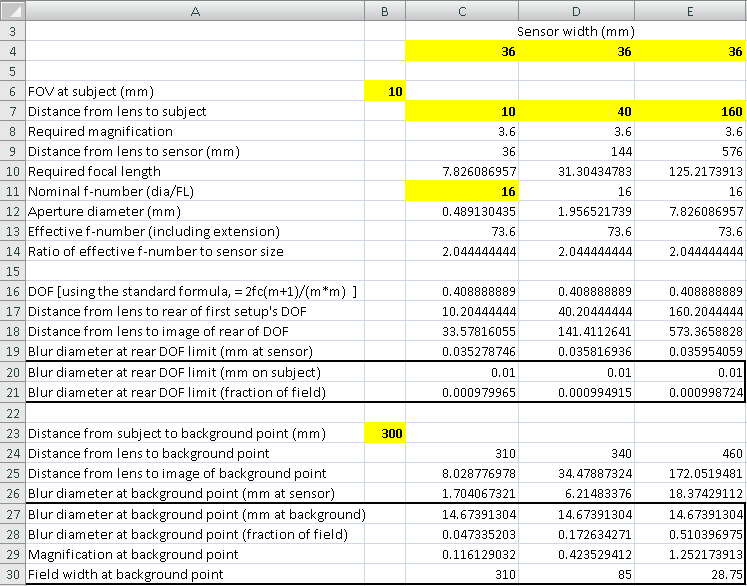Click 'Blur diameter at rear DOF limit (mm on subject)'
Screen dimensions: 747x586
coord(174,372)
